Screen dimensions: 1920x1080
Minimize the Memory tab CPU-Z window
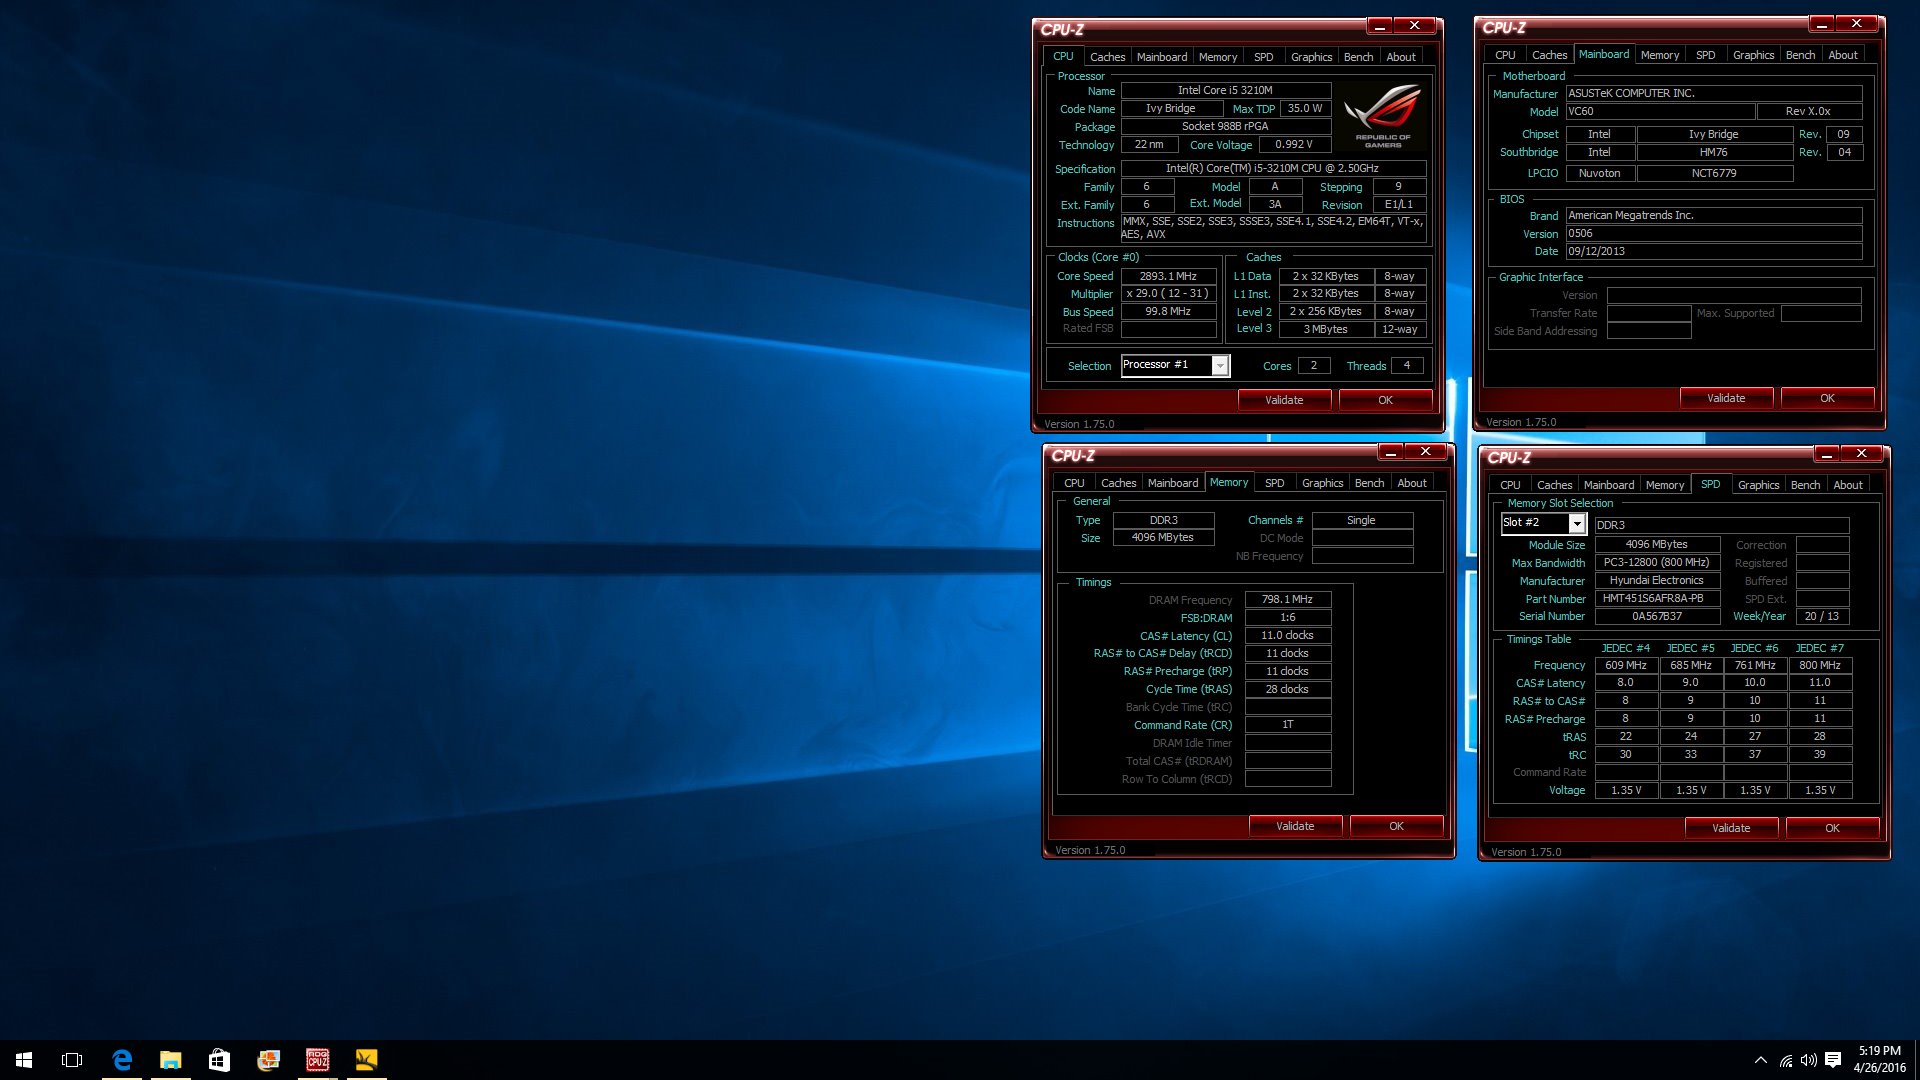pyautogui.click(x=1390, y=452)
